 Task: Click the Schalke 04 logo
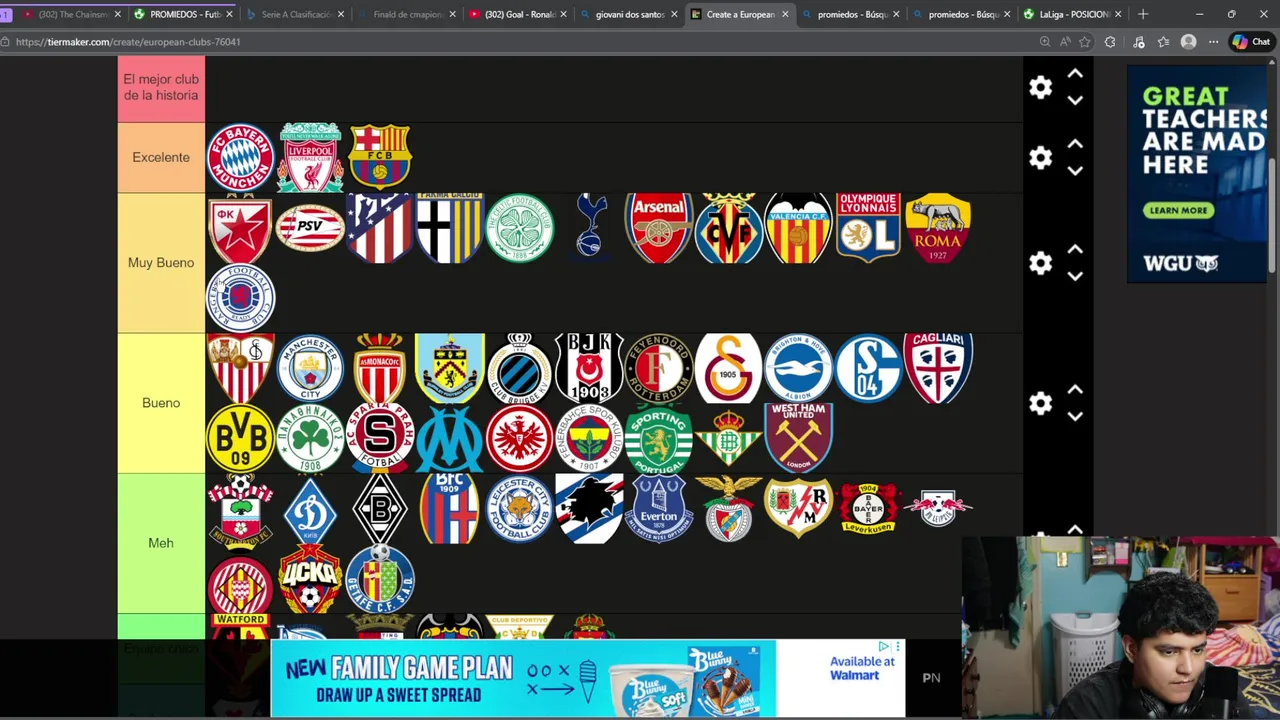[868, 368]
